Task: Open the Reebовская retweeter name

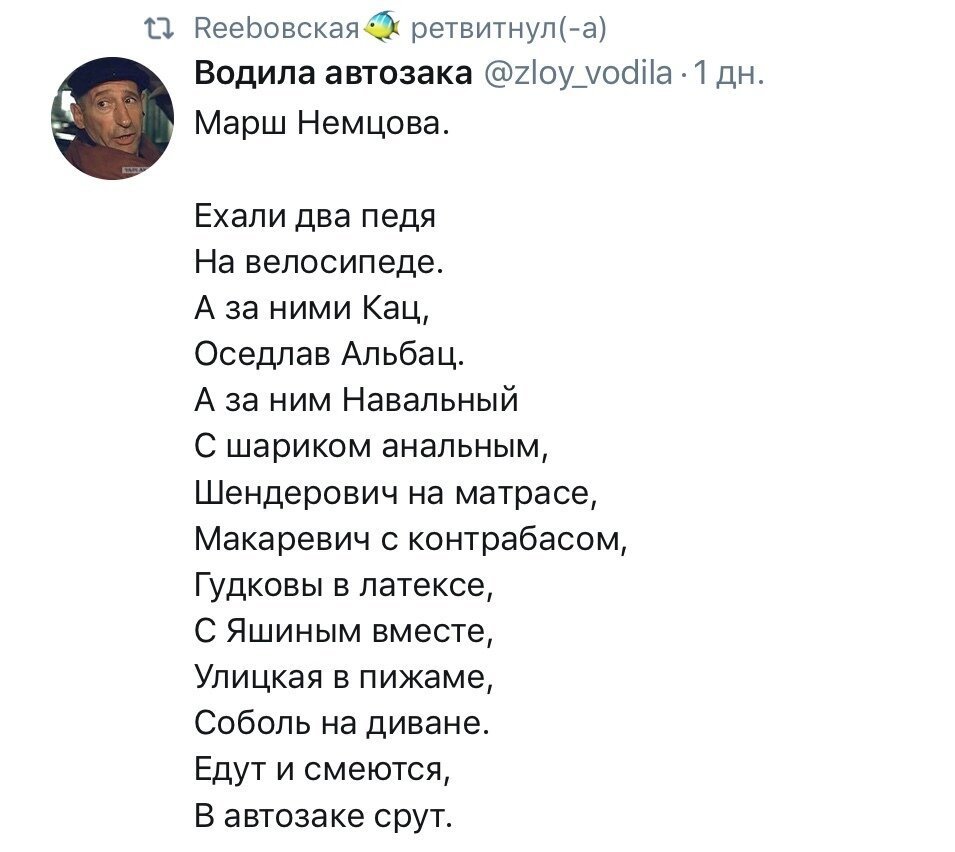Action: point(277,28)
